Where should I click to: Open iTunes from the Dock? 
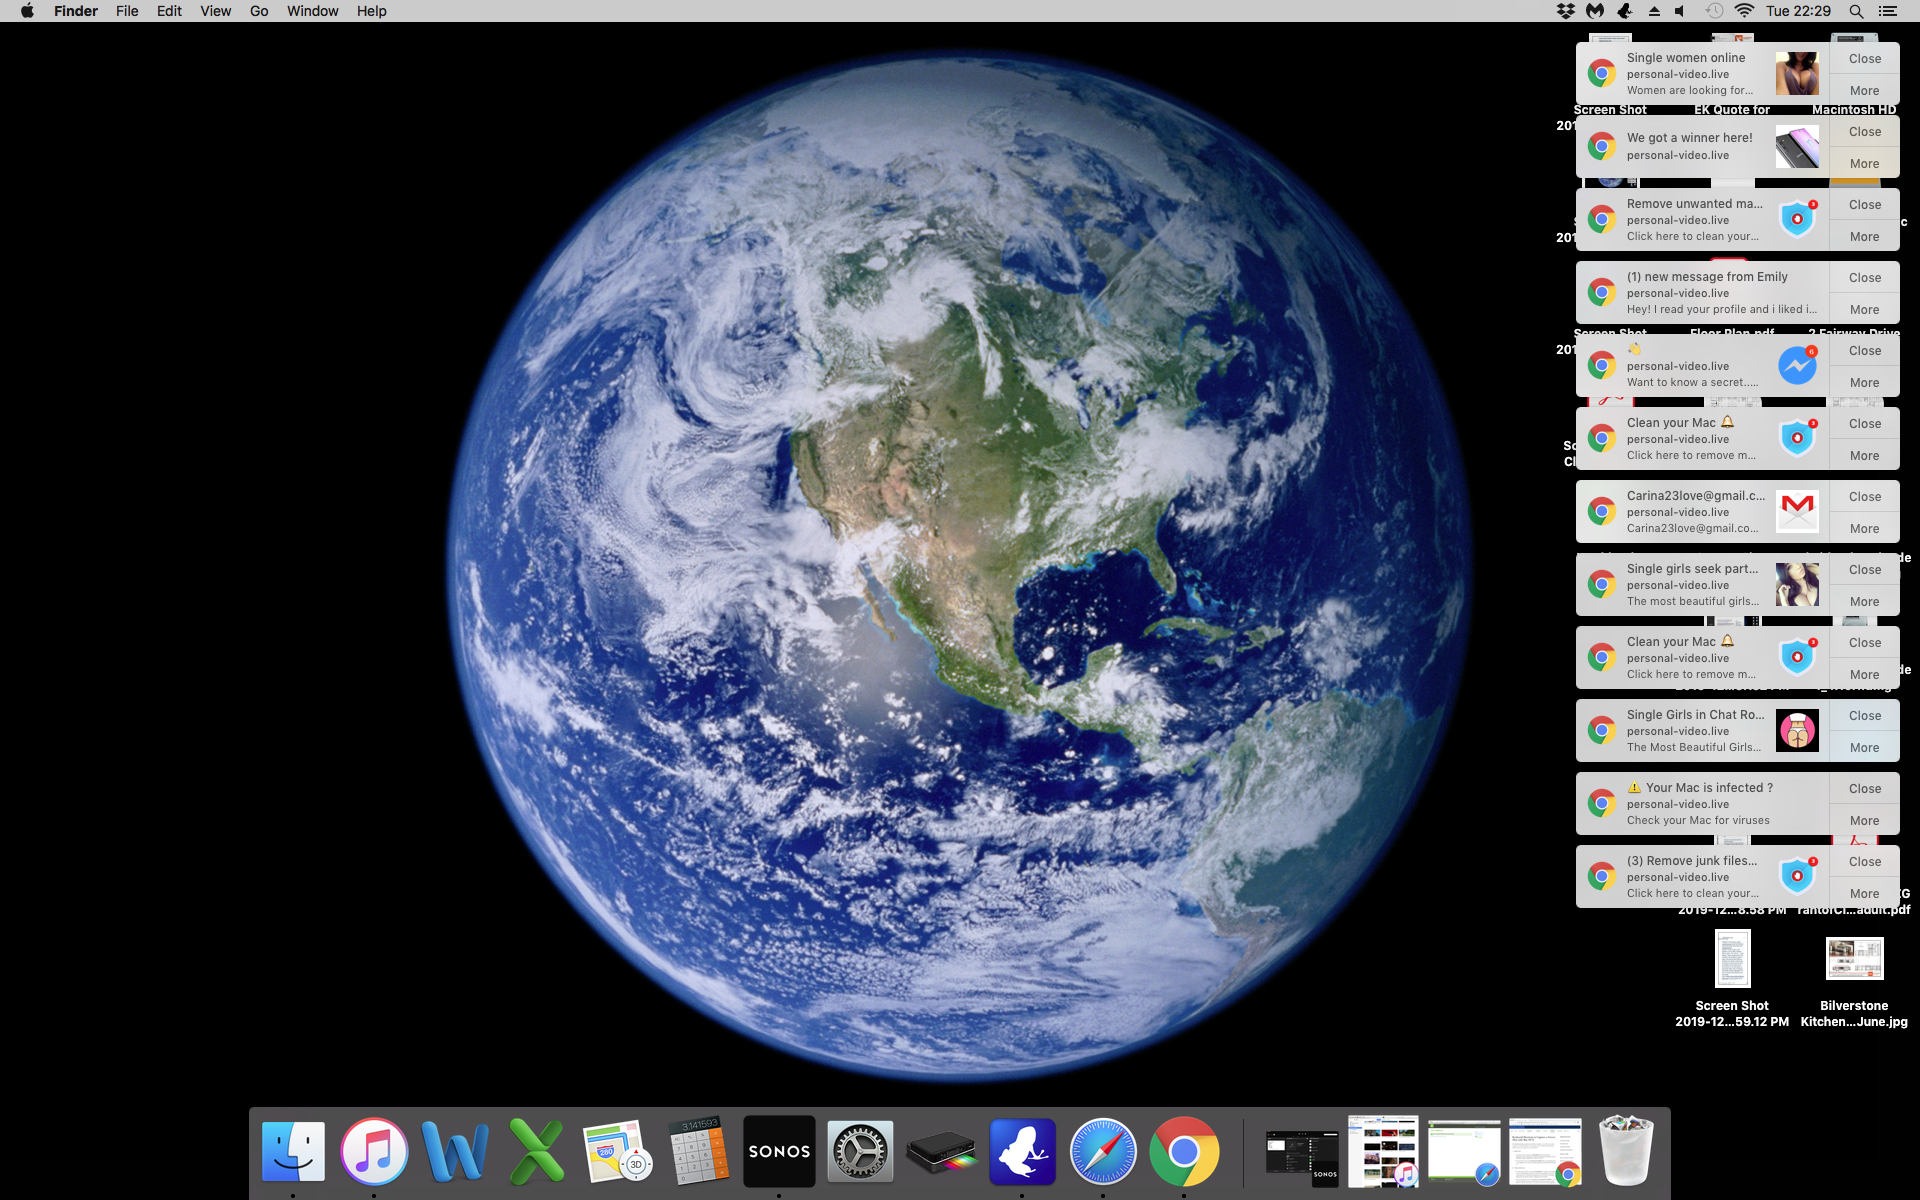(x=374, y=1151)
